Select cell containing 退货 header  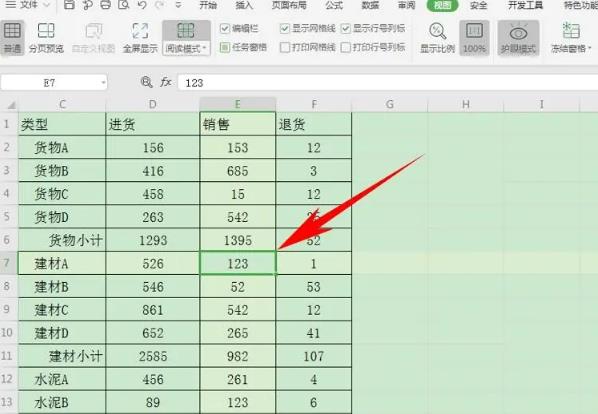(313, 124)
